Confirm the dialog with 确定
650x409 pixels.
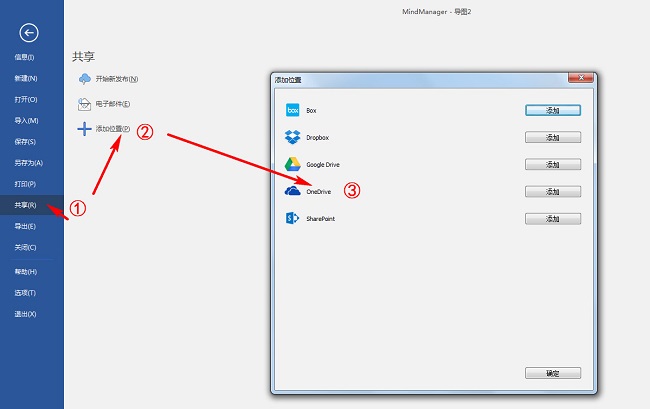(x=553, y=373)
